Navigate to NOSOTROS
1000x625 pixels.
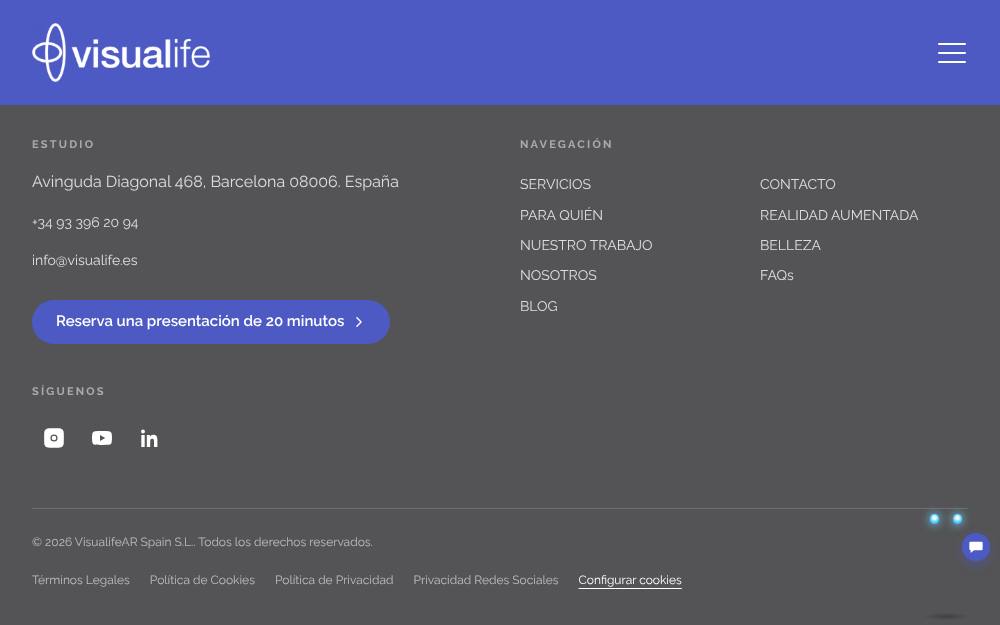click(558, 276)
